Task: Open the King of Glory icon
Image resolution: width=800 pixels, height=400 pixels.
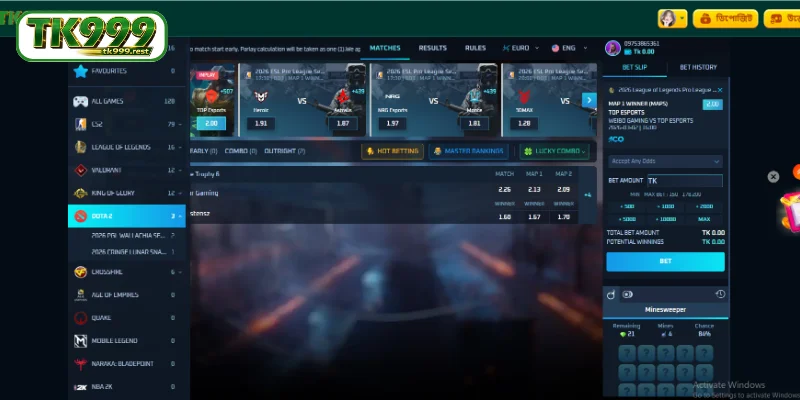Action: (80, 193)
